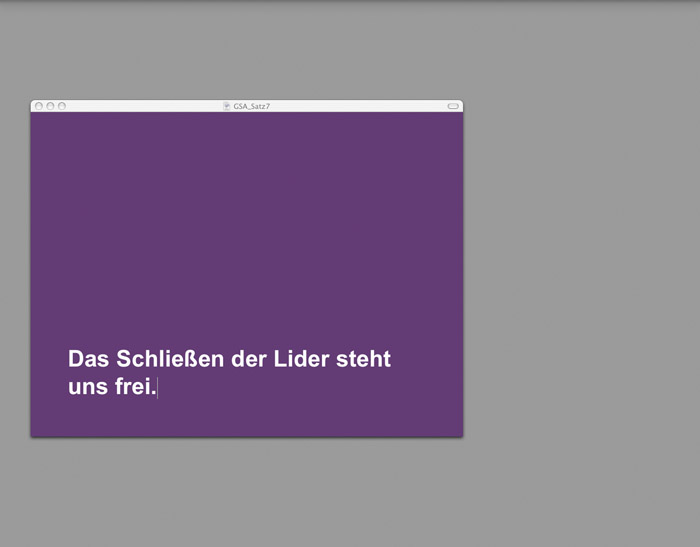The height and width of the screenshot is (547, 700).
Task: Click the toolbar toggle pill button in title bar
Action: pyautogui.click(x=453, y=106)
